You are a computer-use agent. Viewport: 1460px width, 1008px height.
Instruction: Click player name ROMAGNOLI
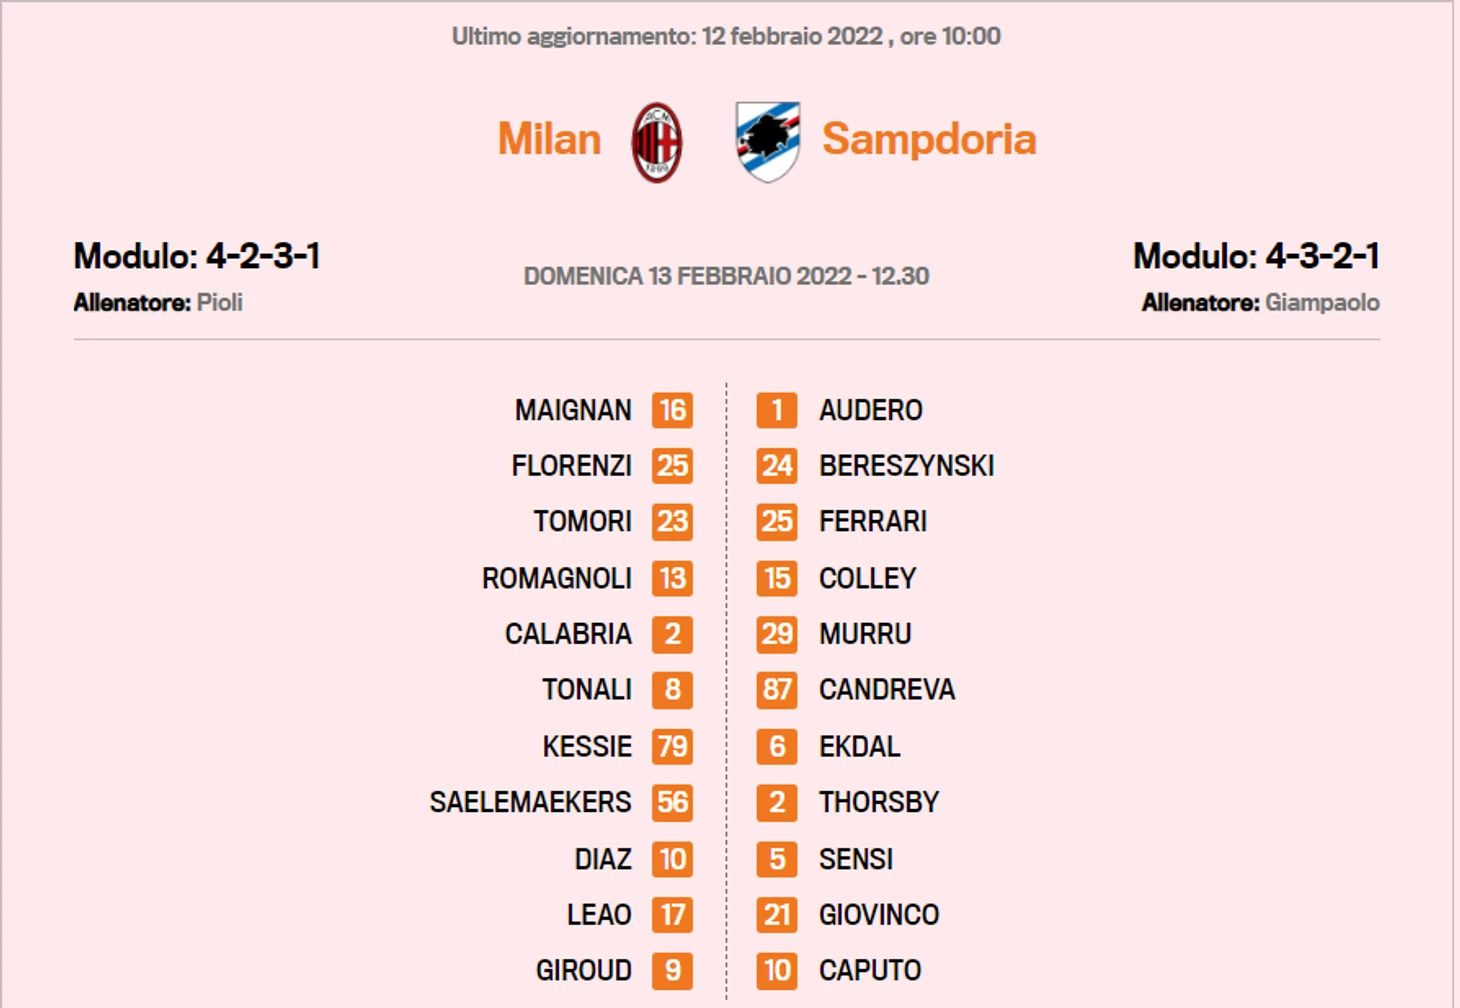click(x=557, y=578)
